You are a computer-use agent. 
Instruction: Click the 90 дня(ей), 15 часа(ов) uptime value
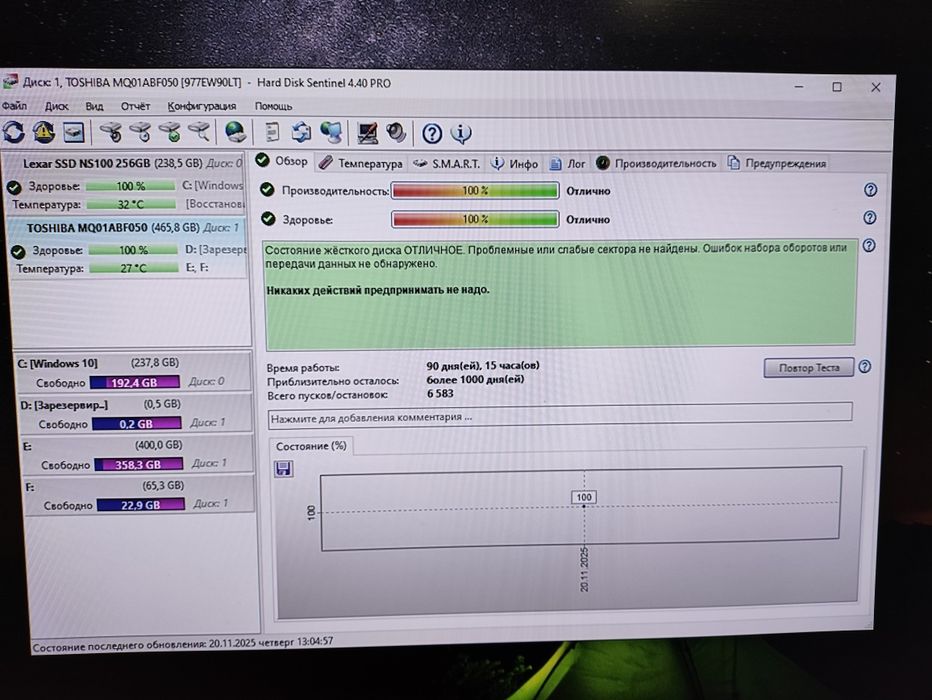pos(483,365)
